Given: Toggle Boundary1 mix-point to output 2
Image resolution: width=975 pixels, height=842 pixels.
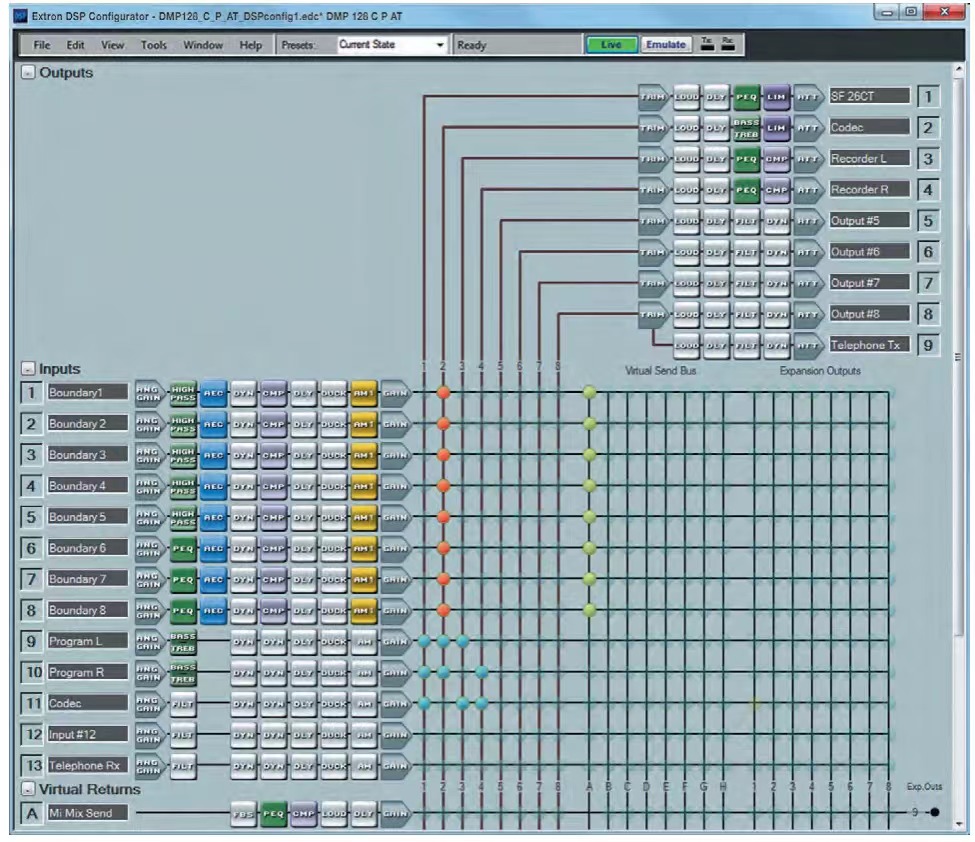Looking at the screenshot, I should pos(443,393).
